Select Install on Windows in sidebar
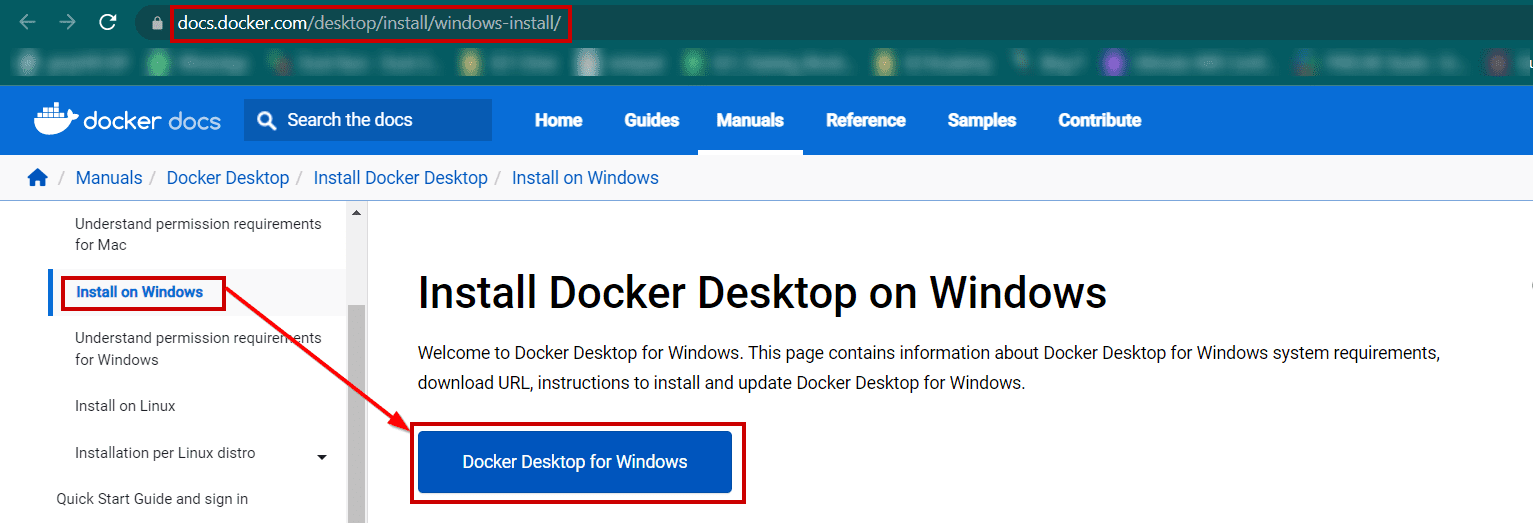This screenshot has height=523, width=1533. click(140, 292)
